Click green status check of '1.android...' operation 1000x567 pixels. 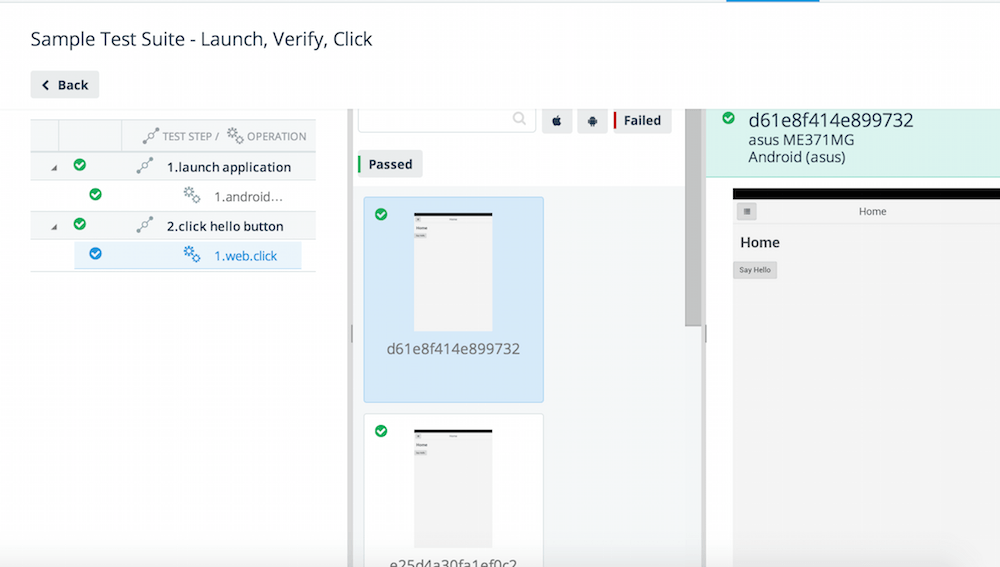coord(96,195)
